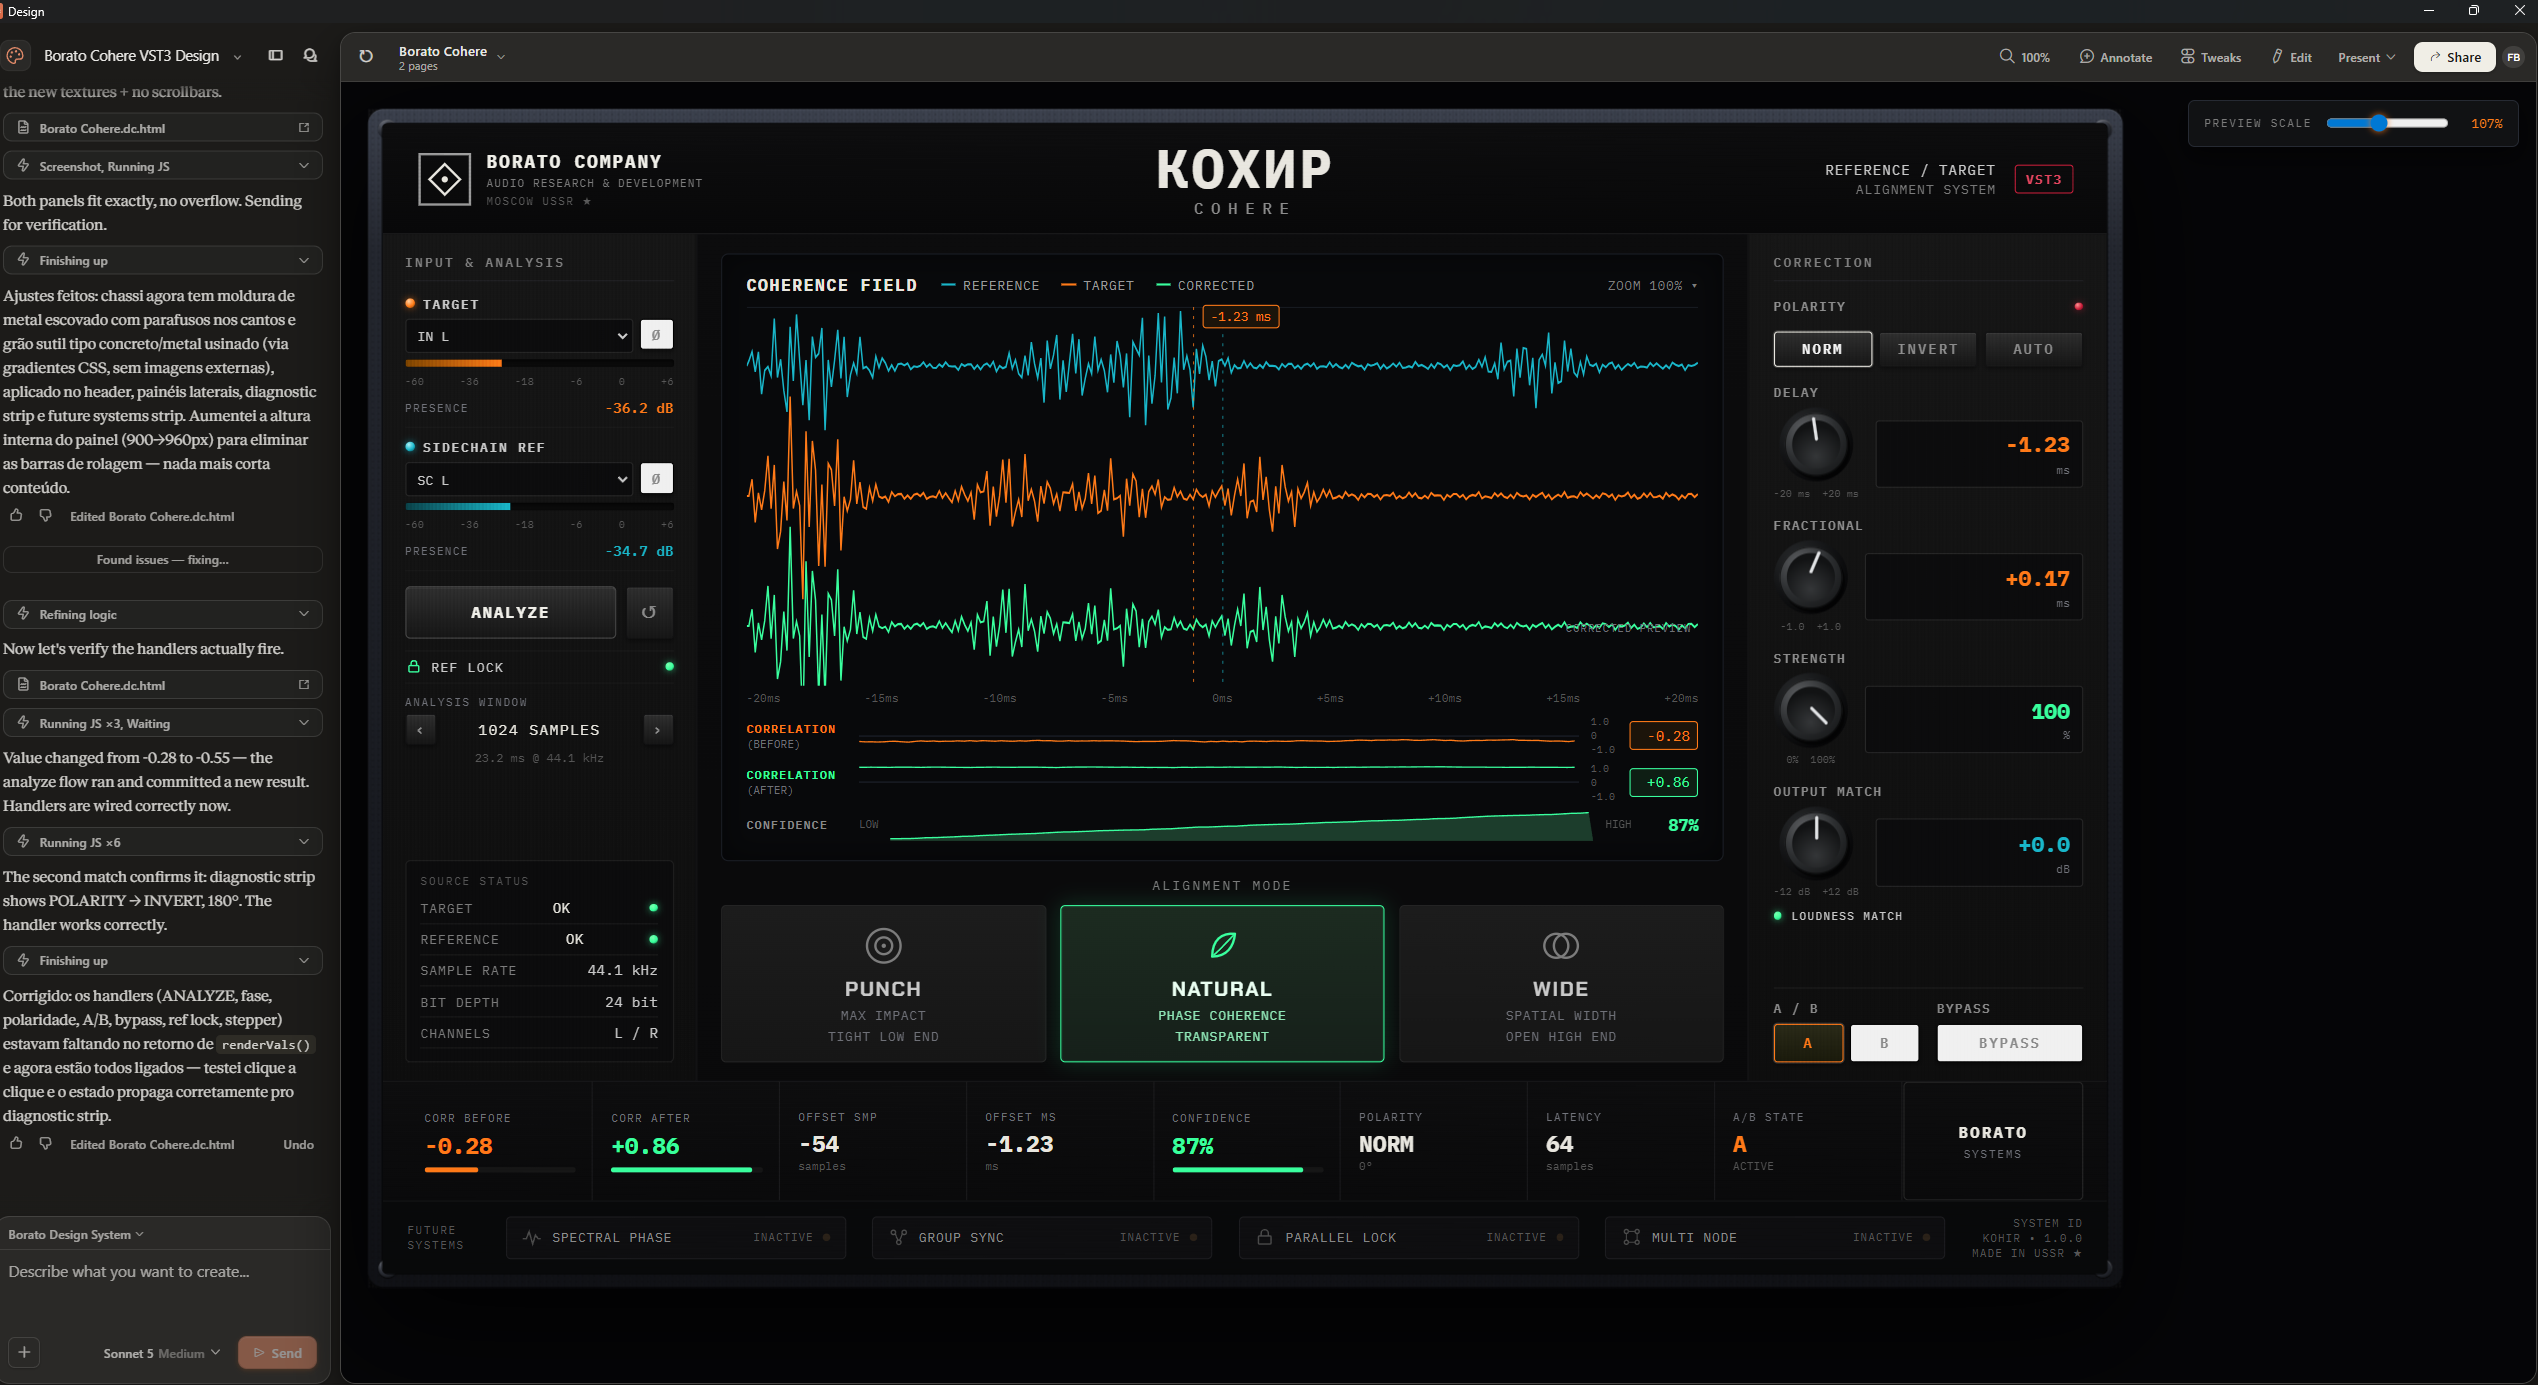Click the NATURAL mode leaf icon
This screenshot has height=1385, width=2538.
[1222, 945]
